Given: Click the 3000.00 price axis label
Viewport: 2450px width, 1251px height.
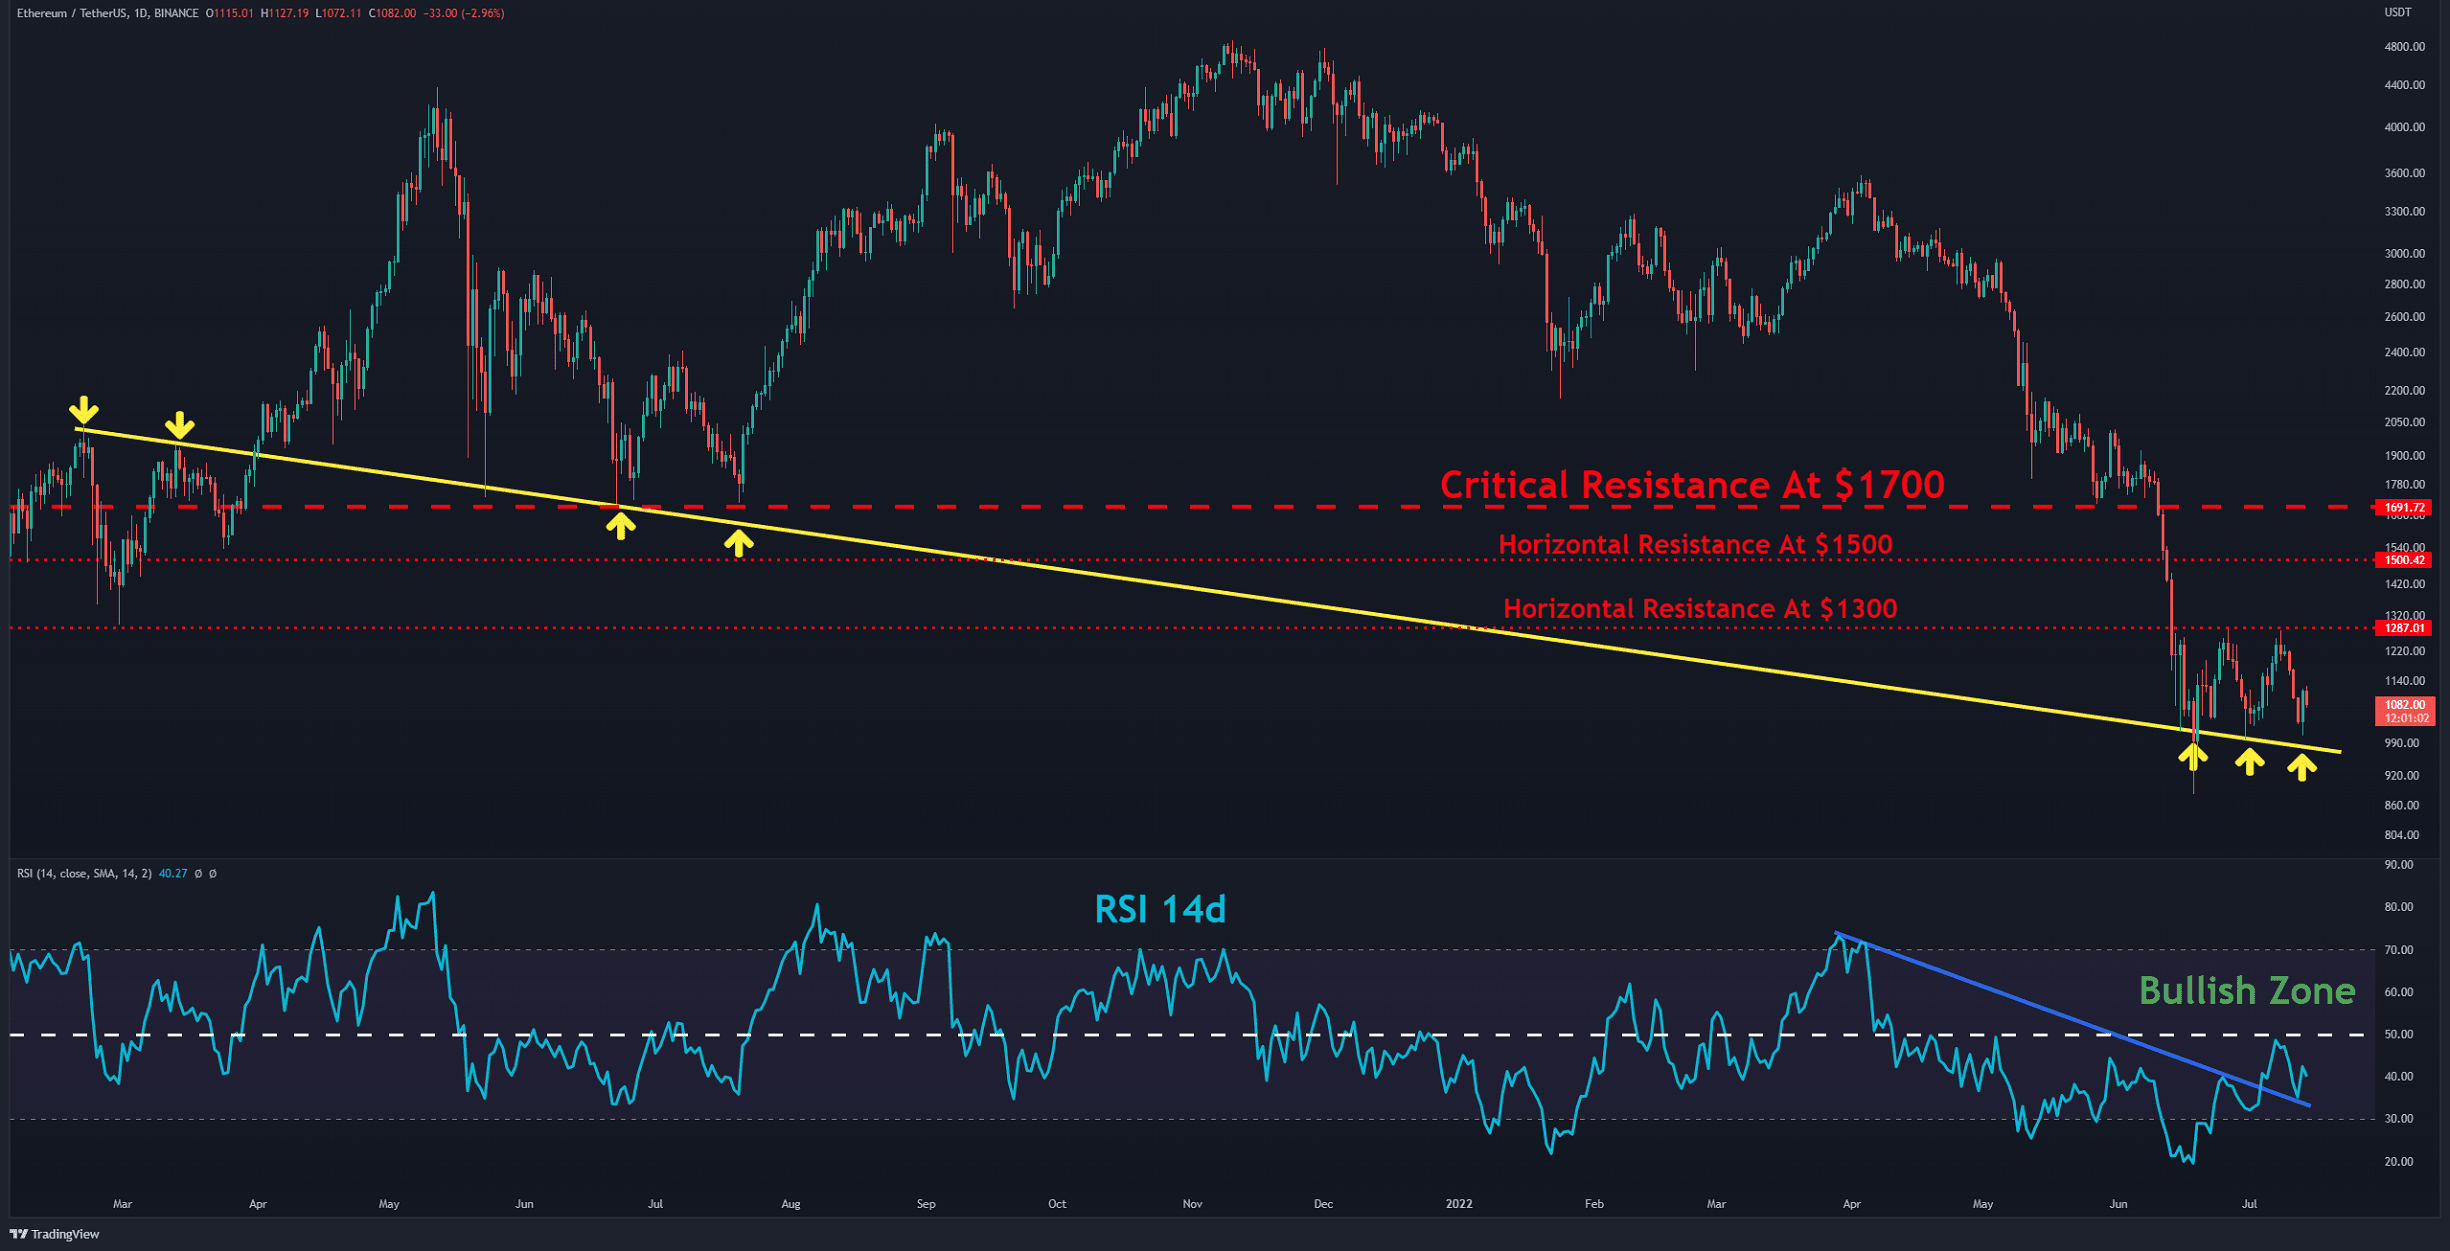Looking at the screenshot, I should tap(2404, 253).
